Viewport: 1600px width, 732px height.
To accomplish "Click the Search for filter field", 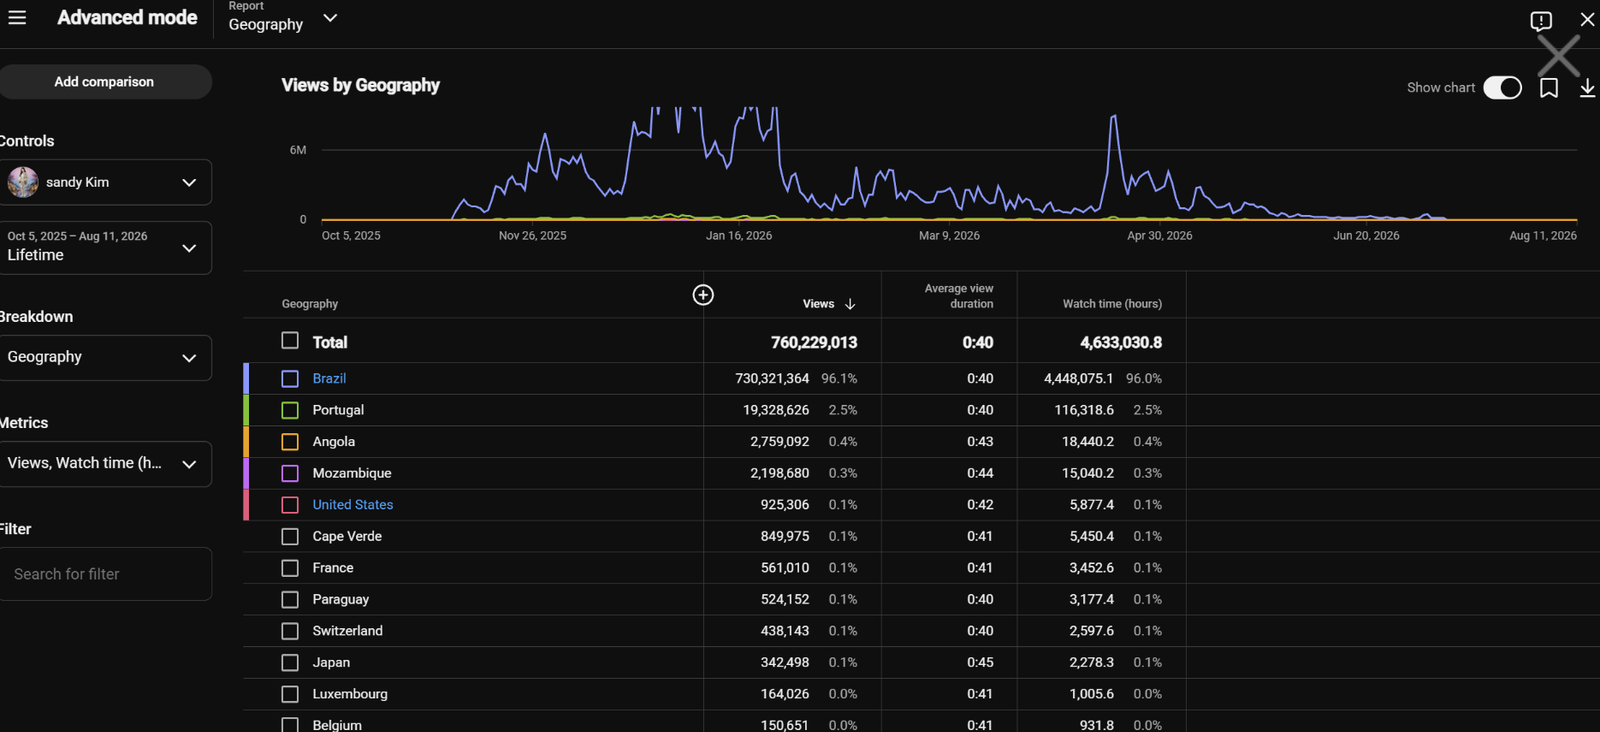I will pyautogui.click(x=106, y=574).
